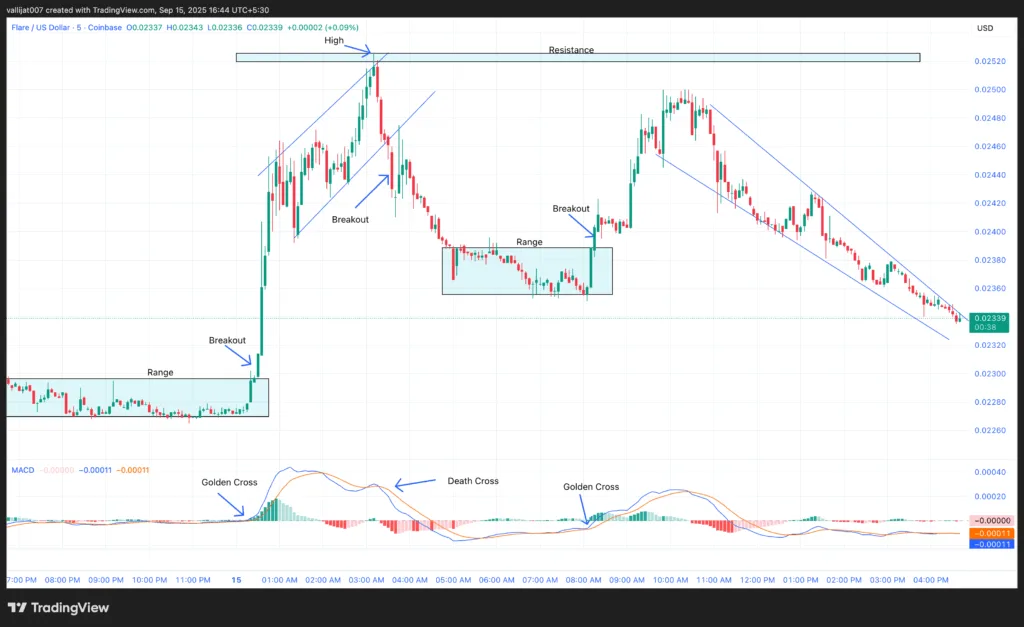Screen dimensions: 1024x627
Task: Click price axis label 0.02380
Action: 990,260
